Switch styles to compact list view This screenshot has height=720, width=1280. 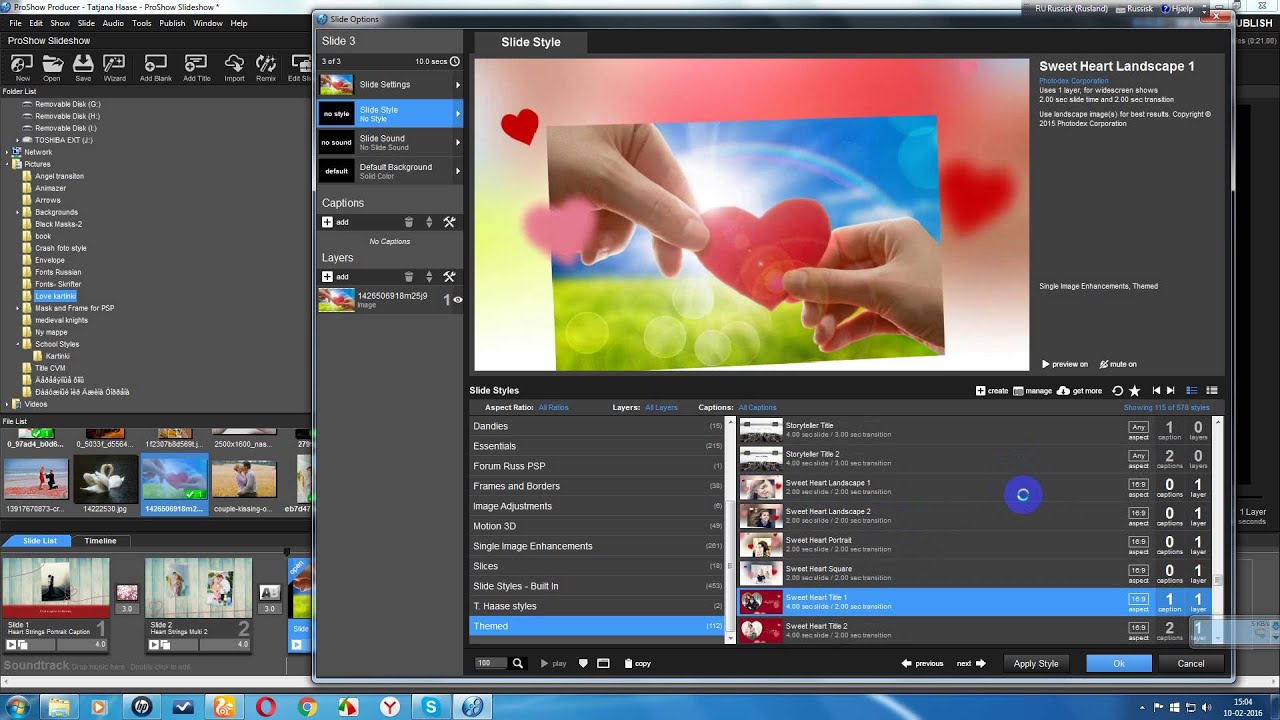pos(1212,391)
